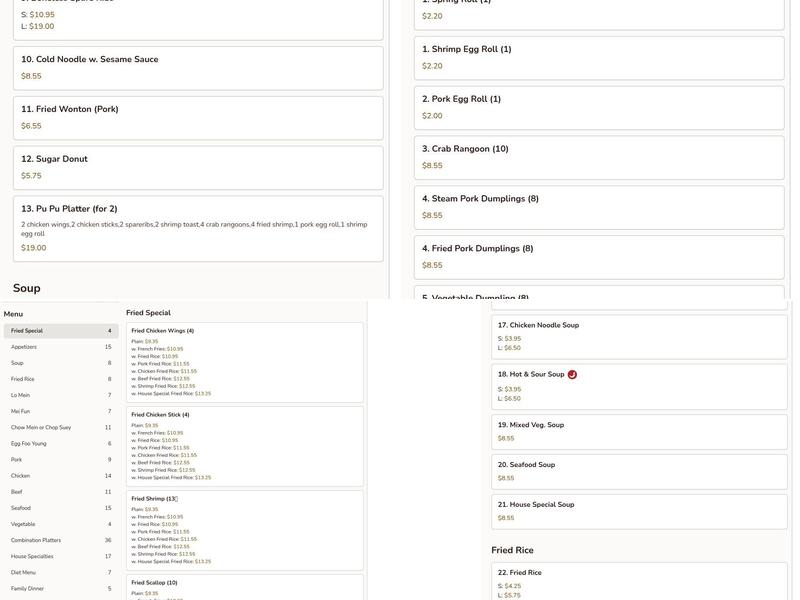
Task: Open the Appetizers category in the sidebar
Action: 60,347
